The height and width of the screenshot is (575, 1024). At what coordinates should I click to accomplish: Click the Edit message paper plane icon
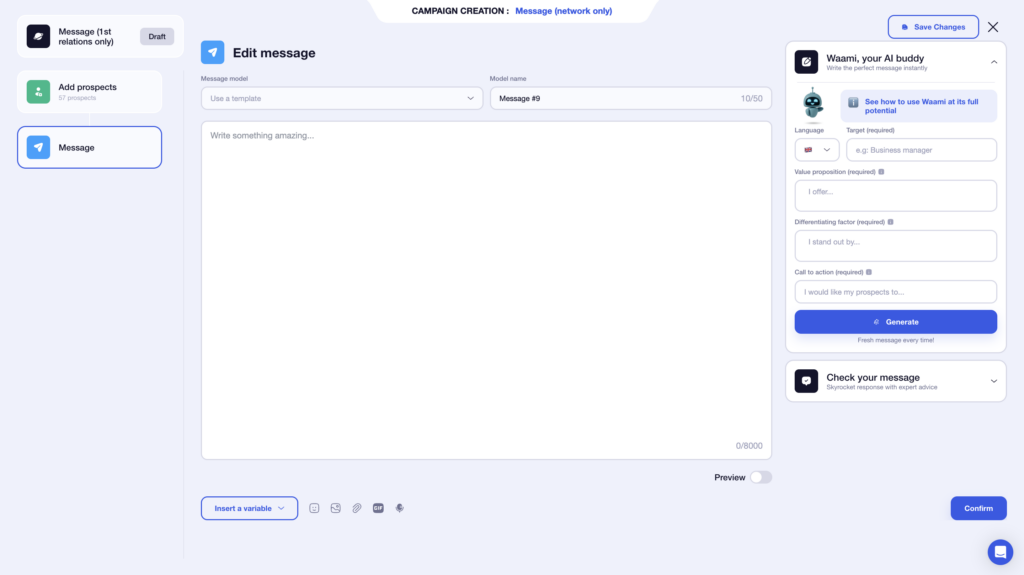tap(212, 52)
